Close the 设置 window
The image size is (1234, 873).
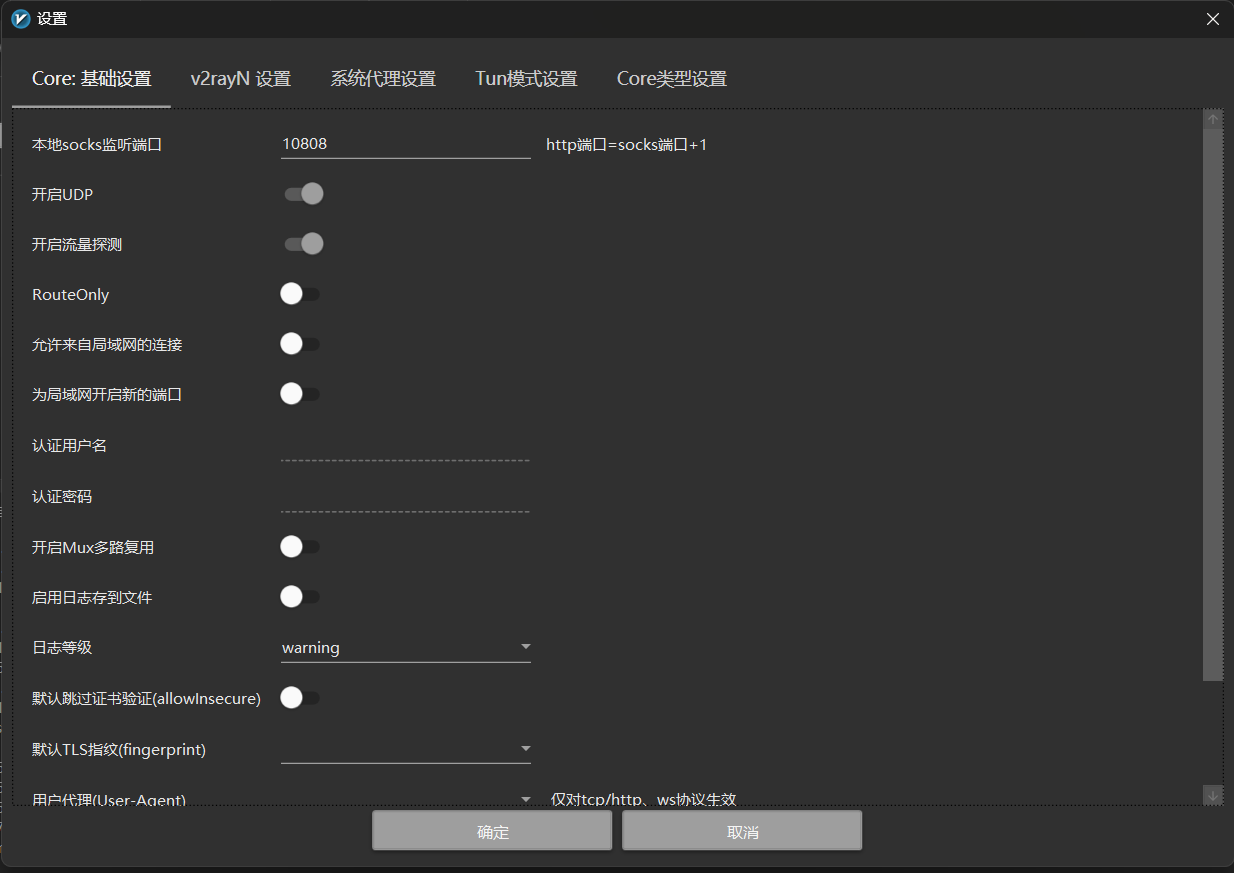point(1212,19)
